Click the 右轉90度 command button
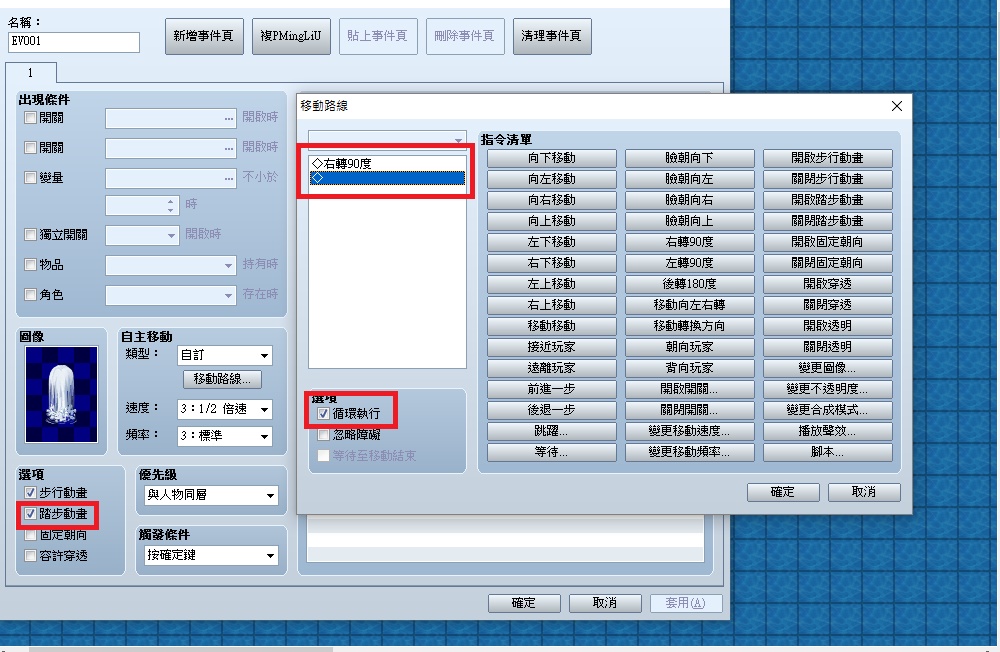Image resolution: width=1000 pixels, height=652 pixels. (689, 242)
